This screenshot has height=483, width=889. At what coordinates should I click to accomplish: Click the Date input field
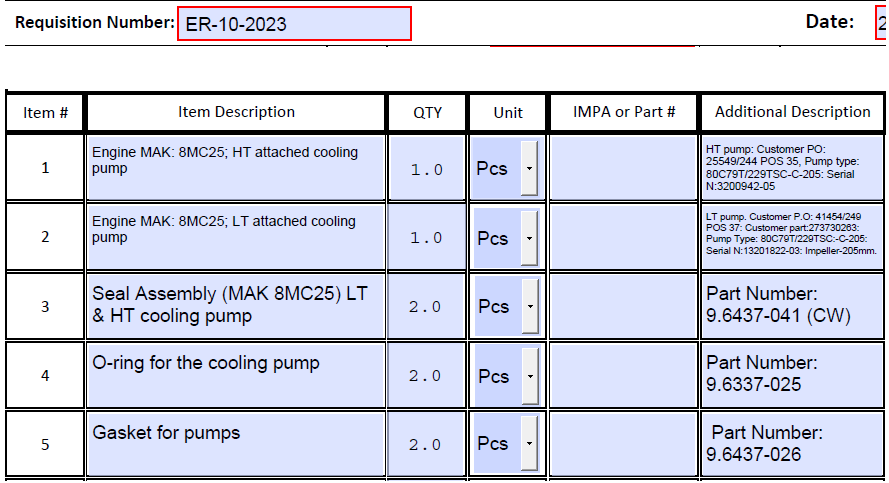881,24
